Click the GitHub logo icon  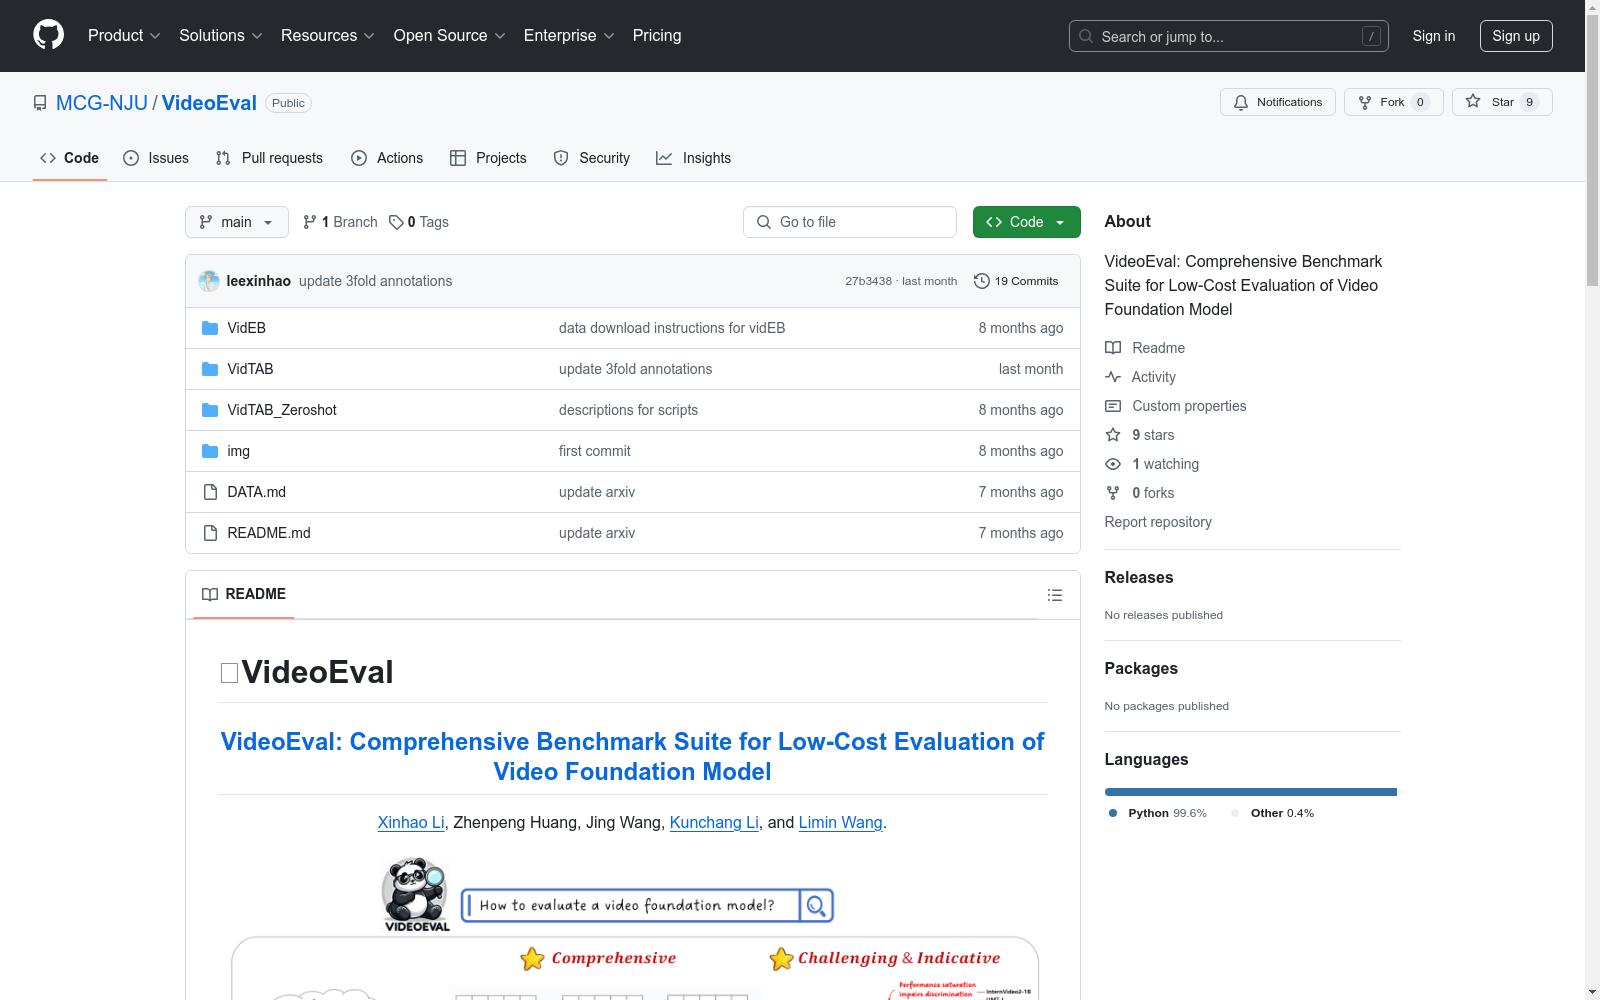click(x=48, y=35)
